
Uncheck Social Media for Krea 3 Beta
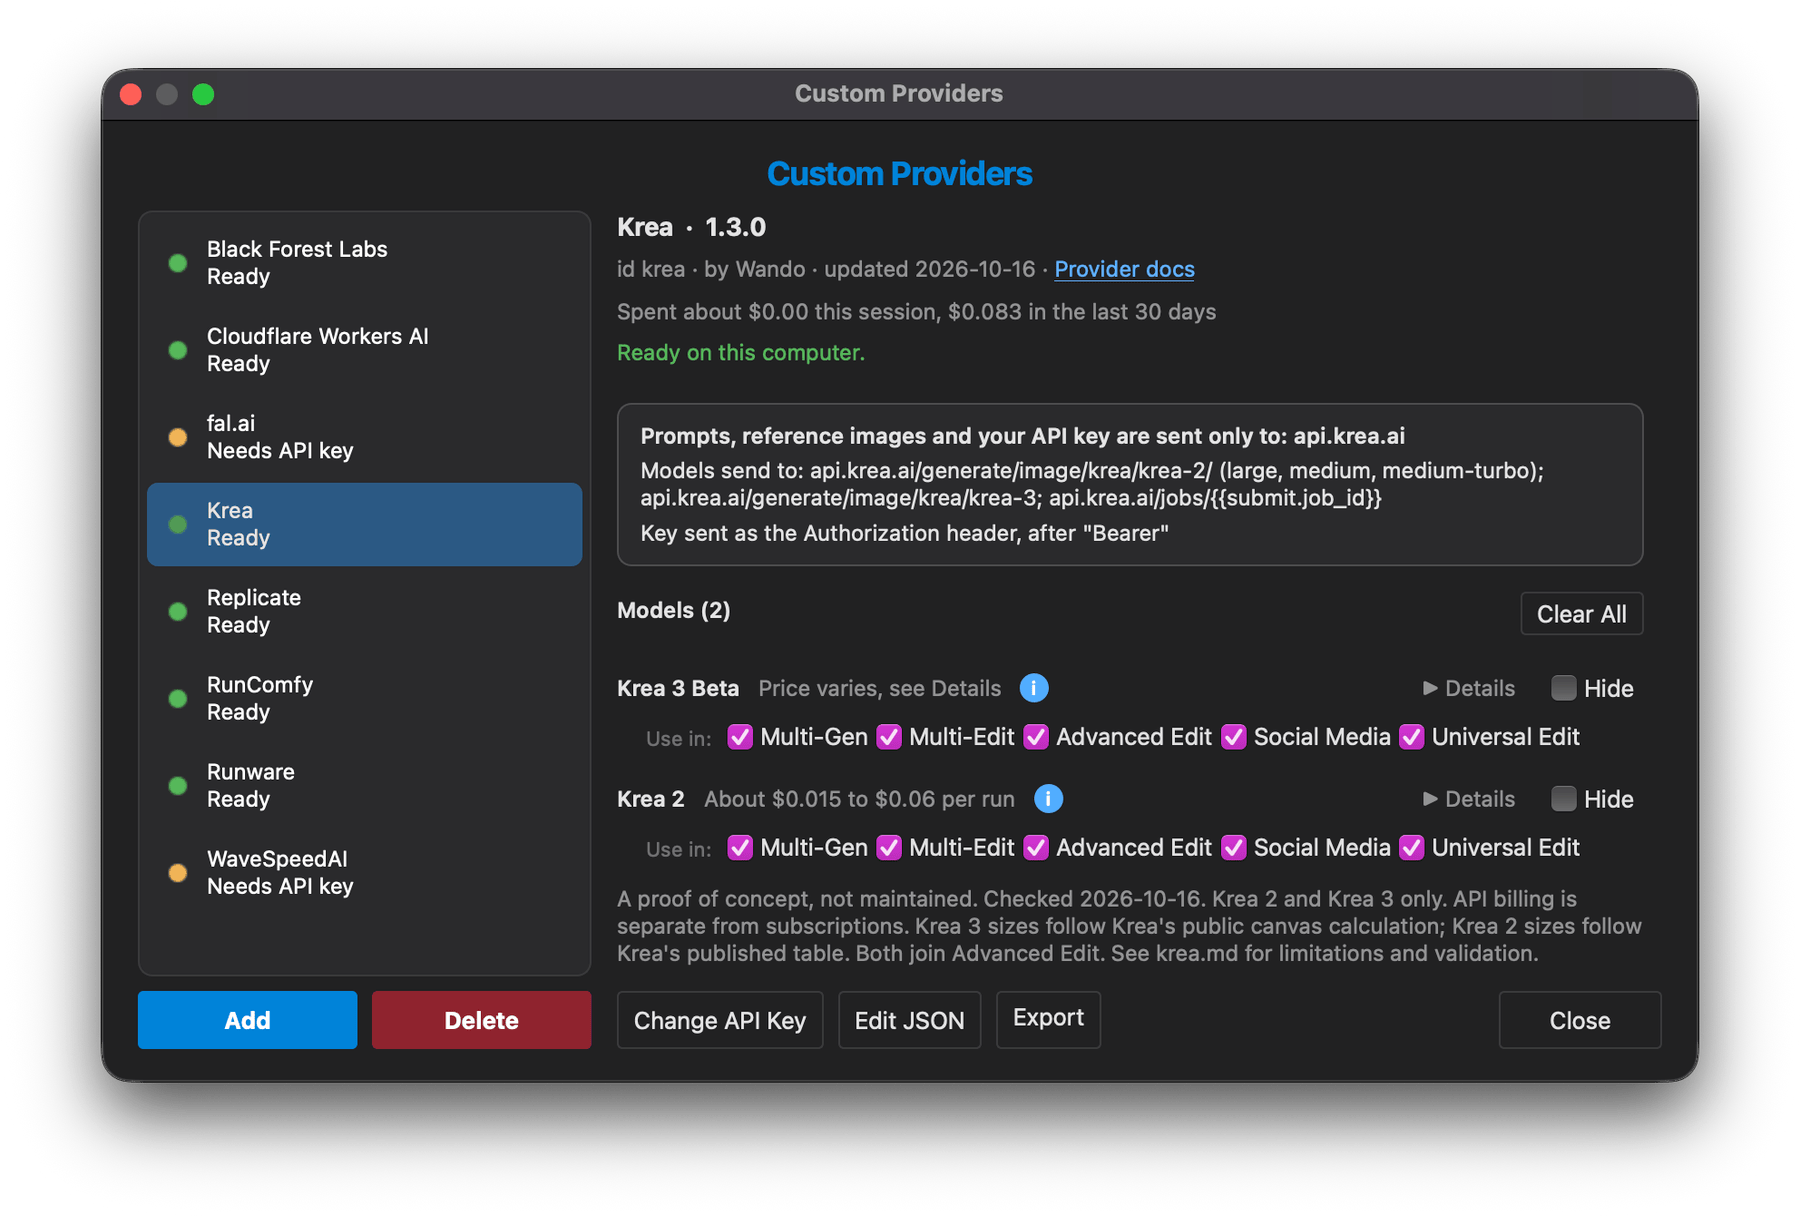pyautogui.click(x=1234, y=737)
